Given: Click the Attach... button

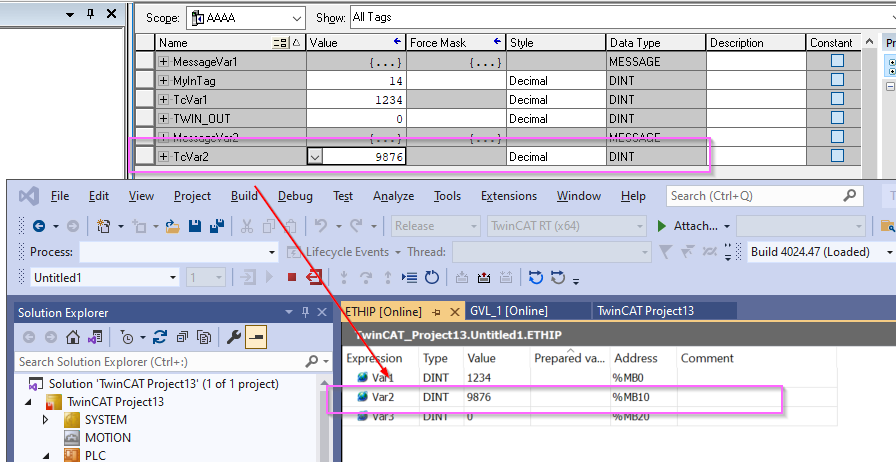Looking at the screenshot, I should click(695, 226).
